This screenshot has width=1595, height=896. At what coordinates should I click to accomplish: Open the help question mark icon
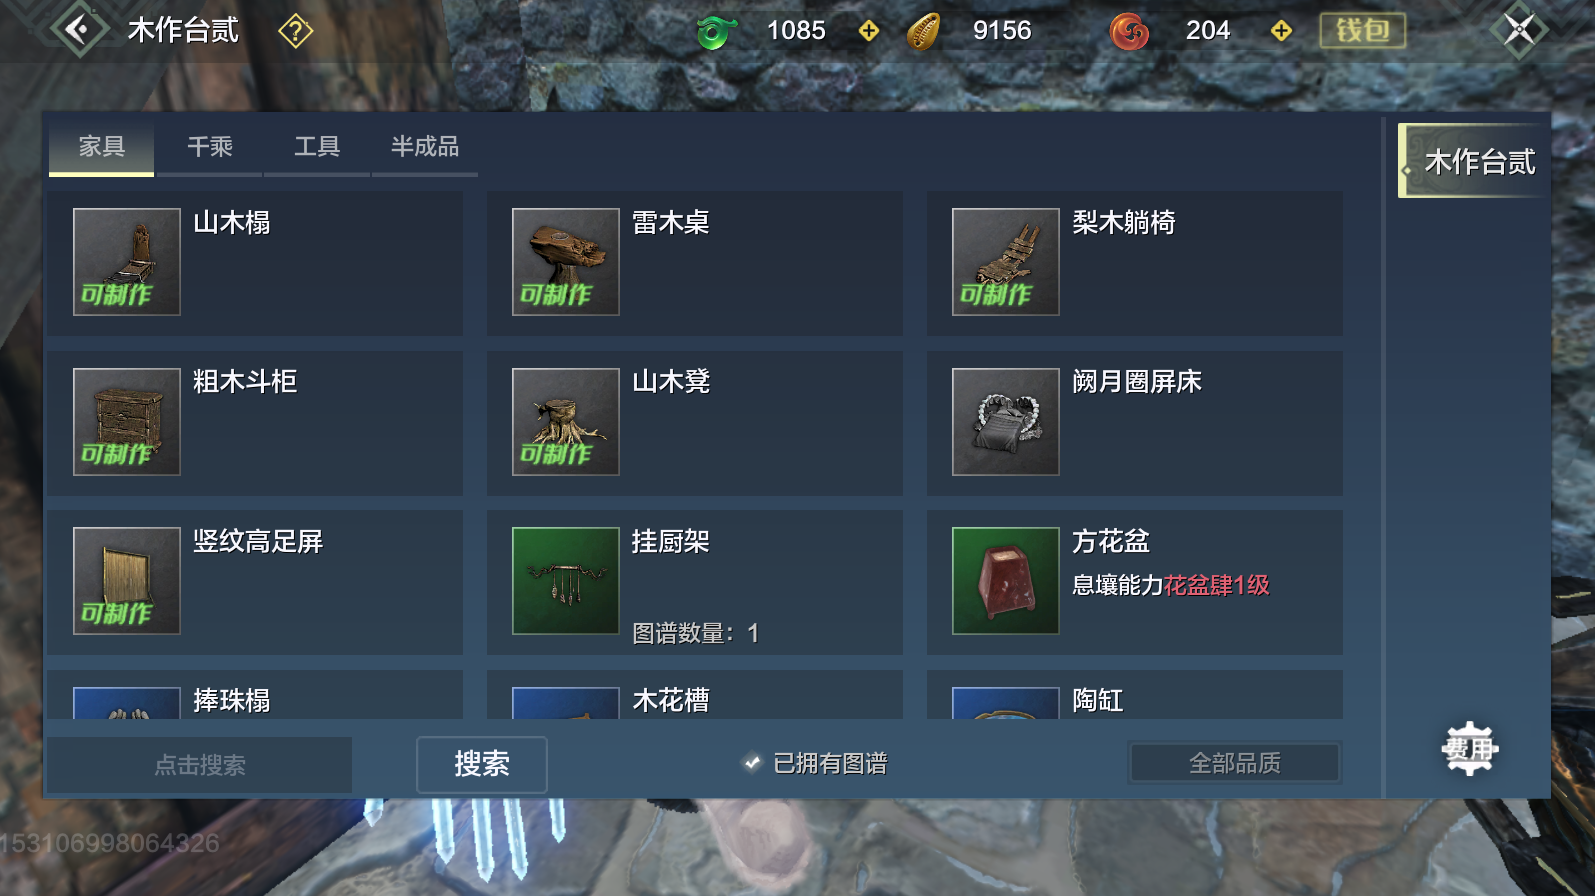[296, 31]
